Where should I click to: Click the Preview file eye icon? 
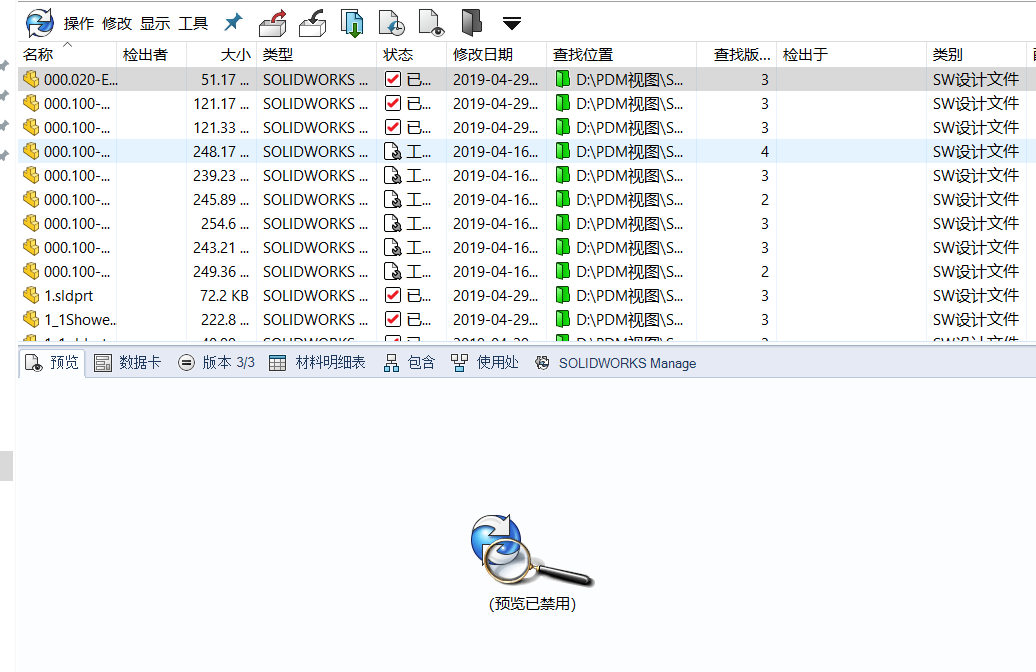click(x=431, y=22)
